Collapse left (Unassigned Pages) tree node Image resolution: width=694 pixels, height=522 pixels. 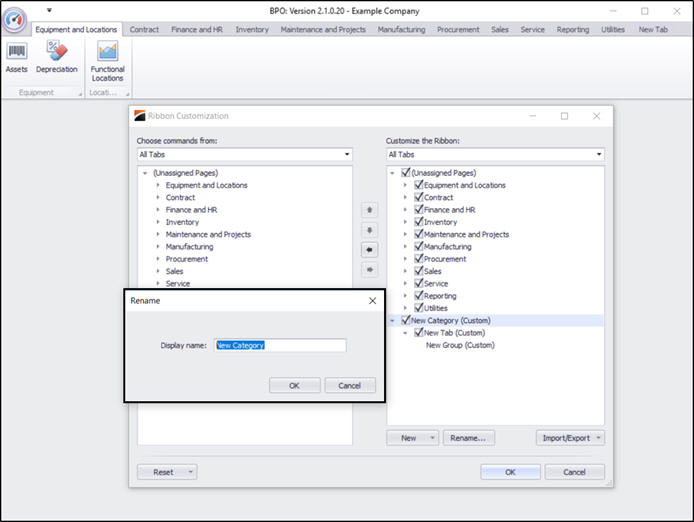(145, 173)
